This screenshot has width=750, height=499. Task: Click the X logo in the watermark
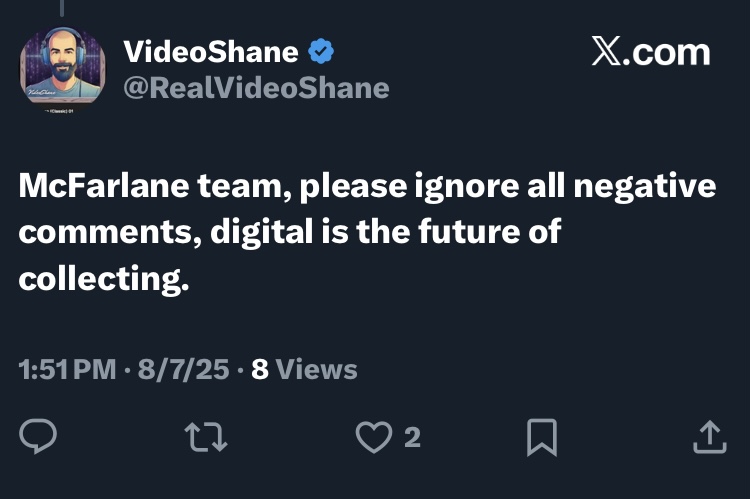click(x=607, y=52)
